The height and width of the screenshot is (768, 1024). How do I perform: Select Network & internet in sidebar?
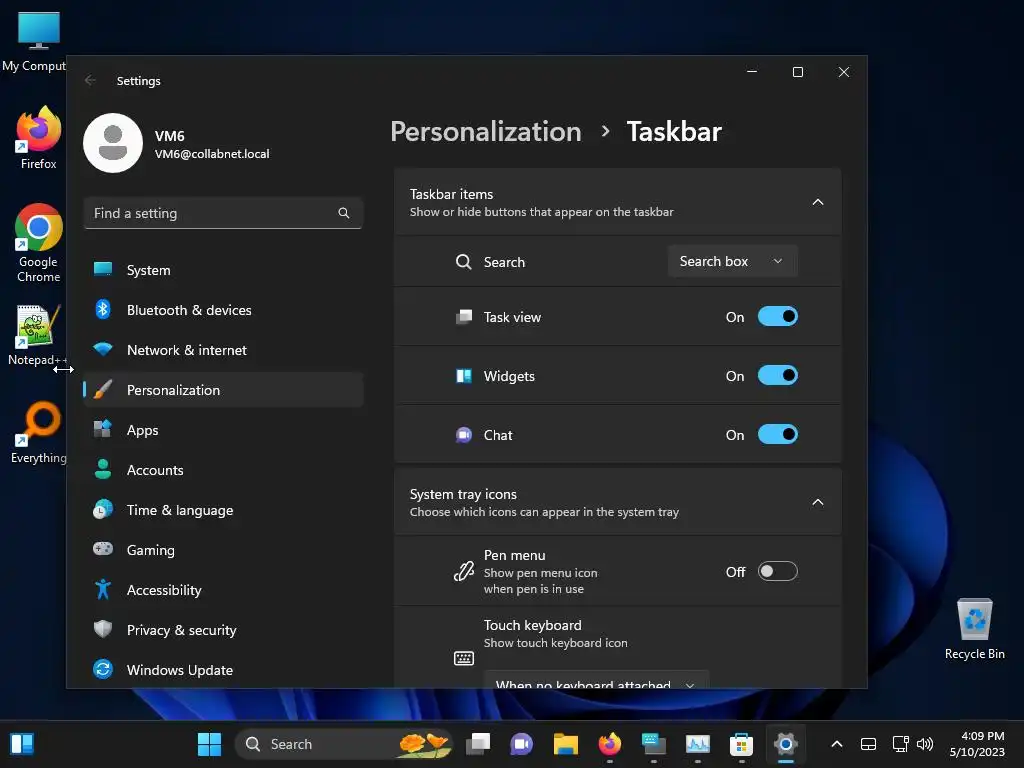[223, 350]
